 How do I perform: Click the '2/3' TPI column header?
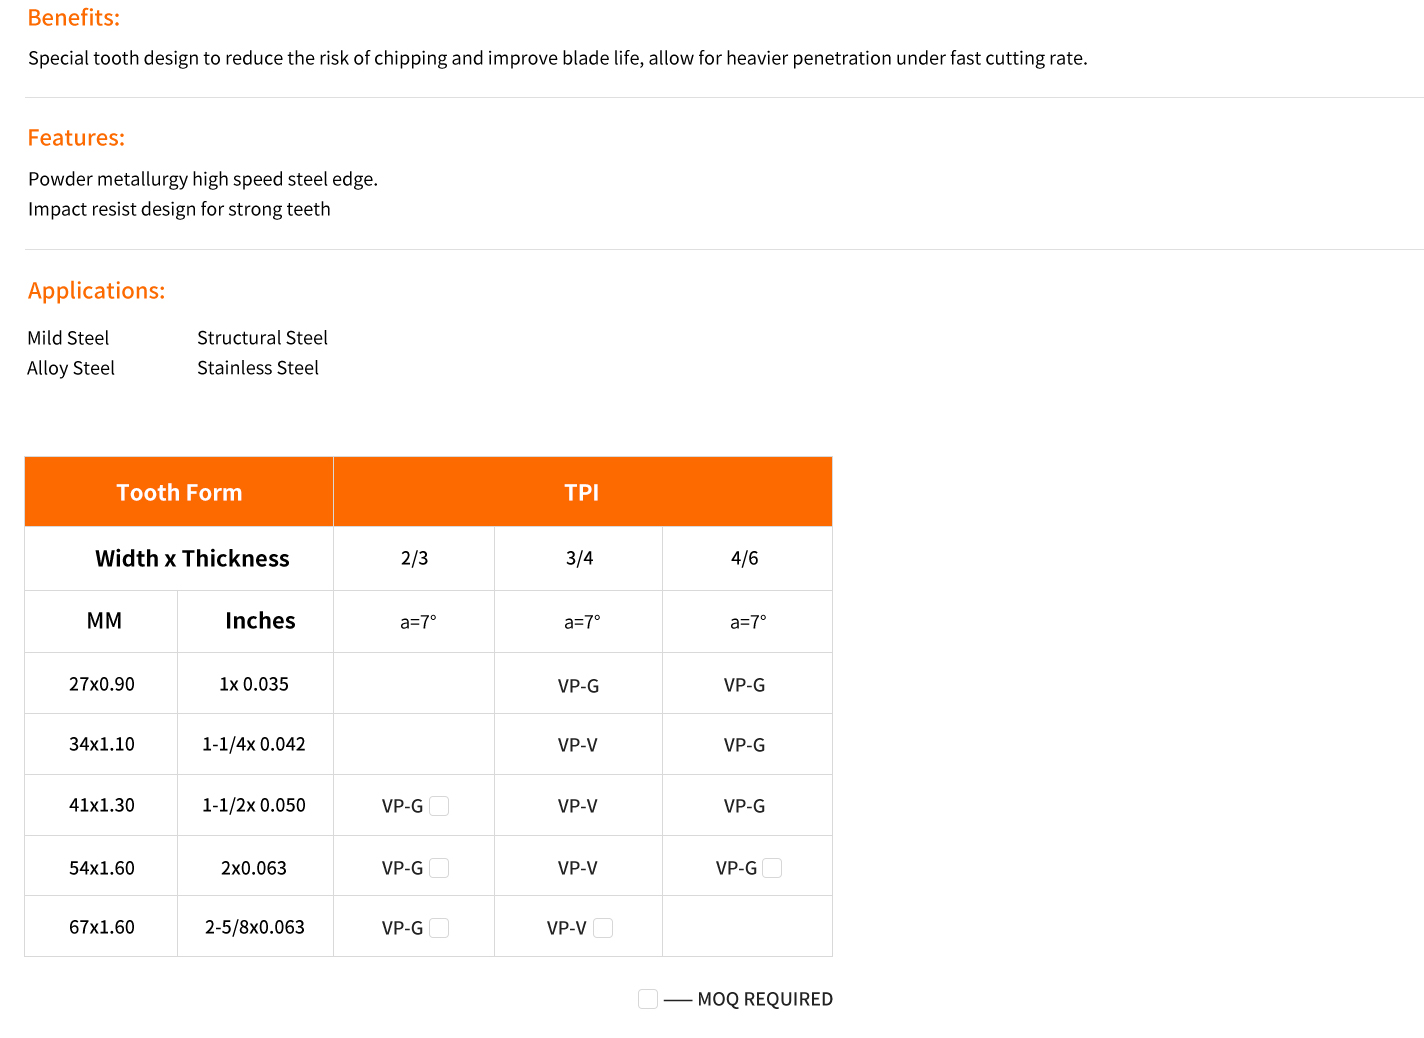pos(414,558)
